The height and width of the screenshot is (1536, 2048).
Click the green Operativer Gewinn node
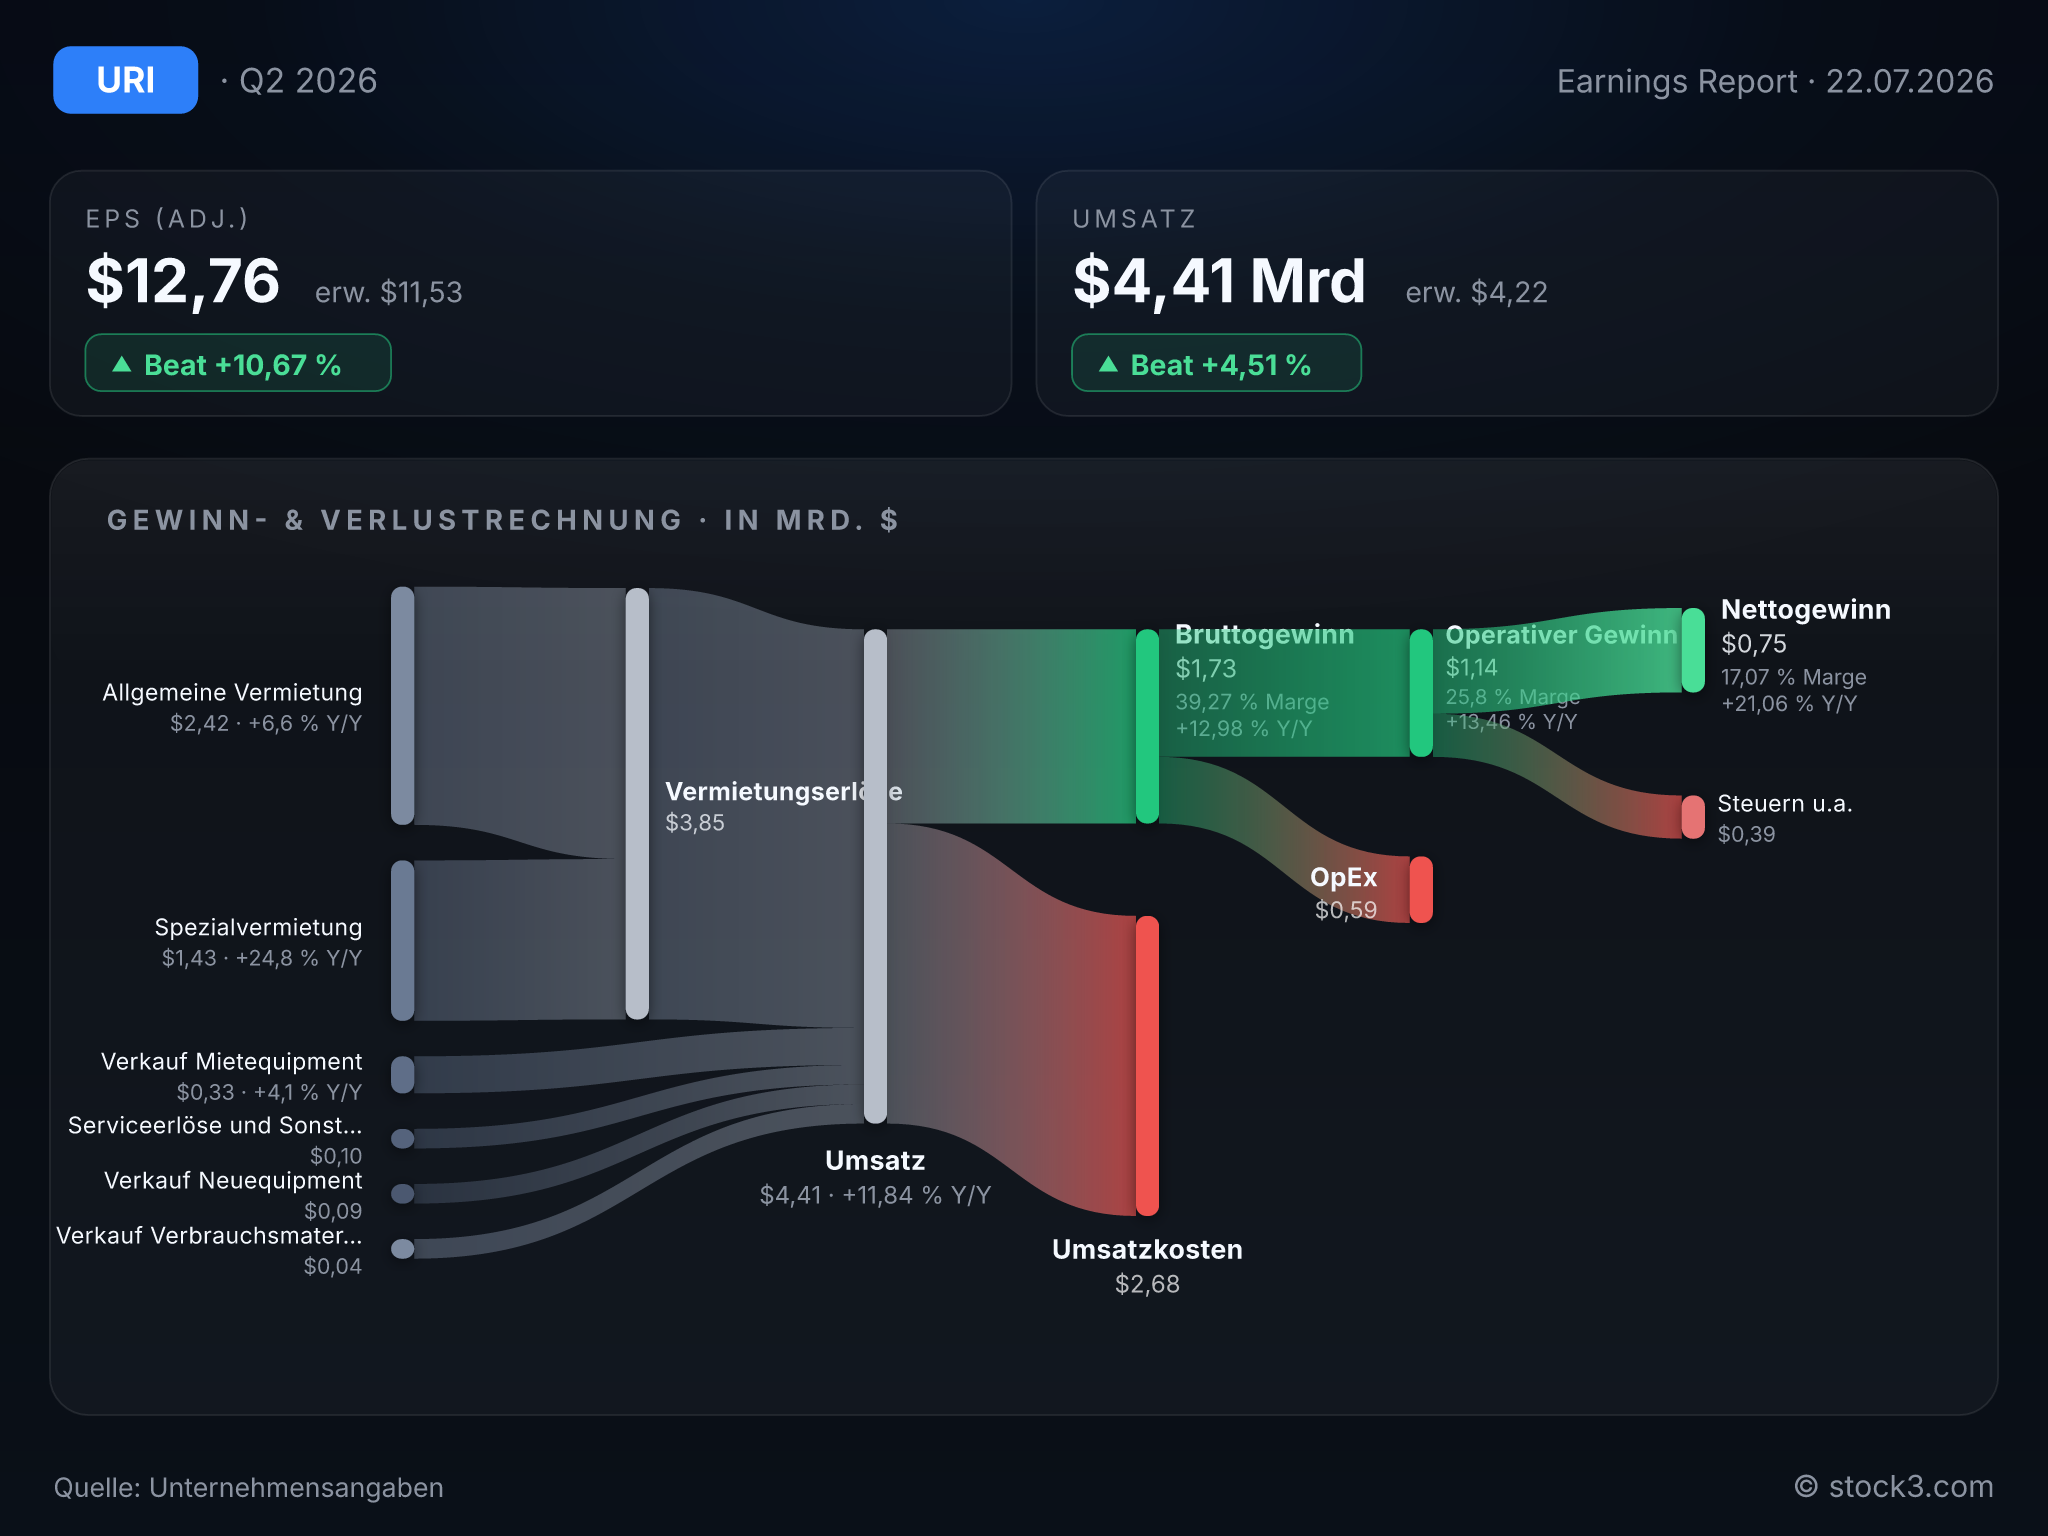tap(1421, 693)
